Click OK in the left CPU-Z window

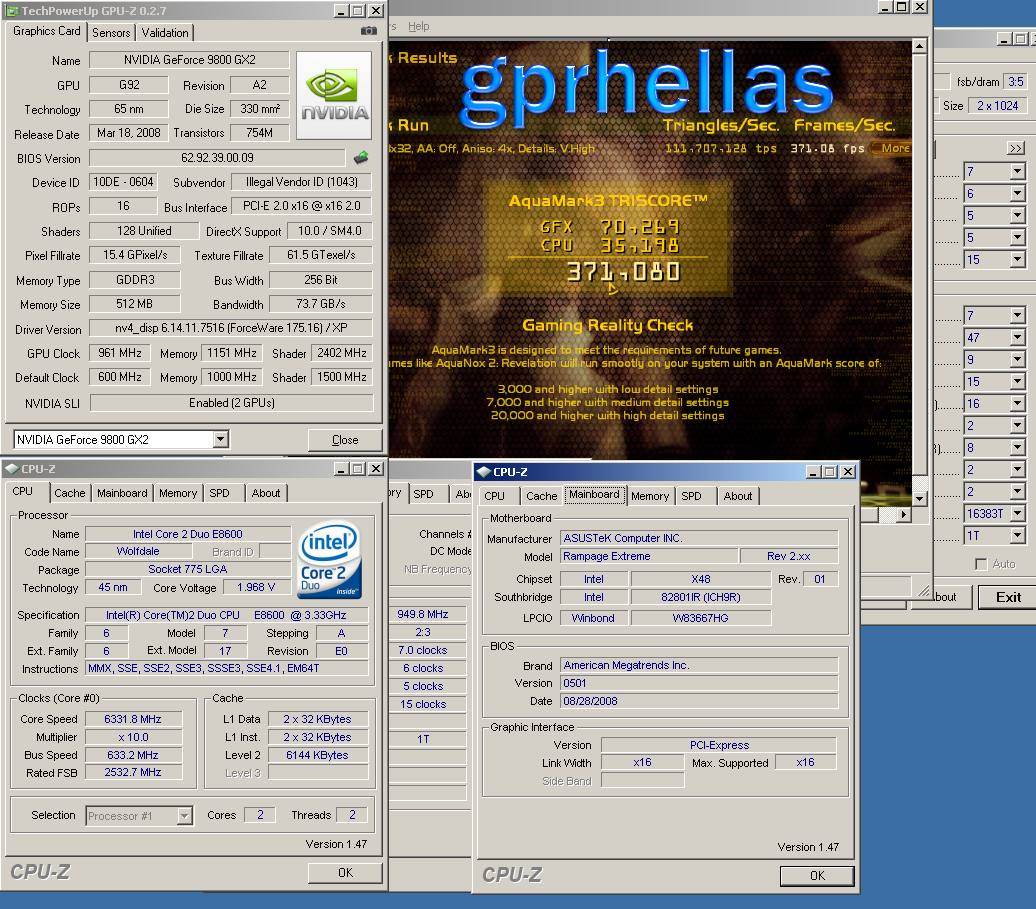tap(345, 873)
